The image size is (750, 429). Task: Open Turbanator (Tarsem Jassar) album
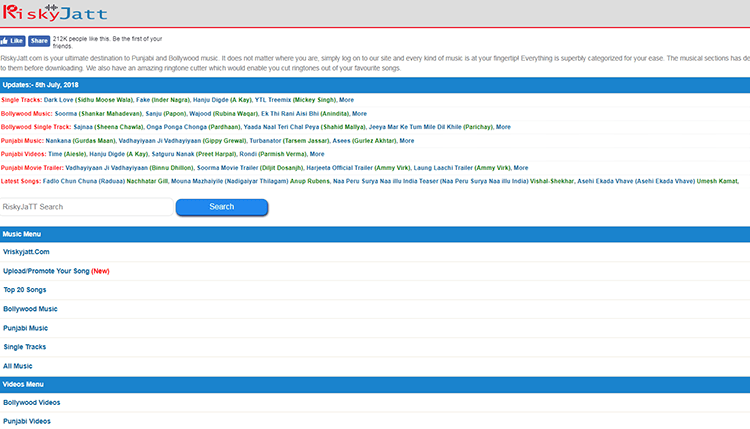point(289,141)
